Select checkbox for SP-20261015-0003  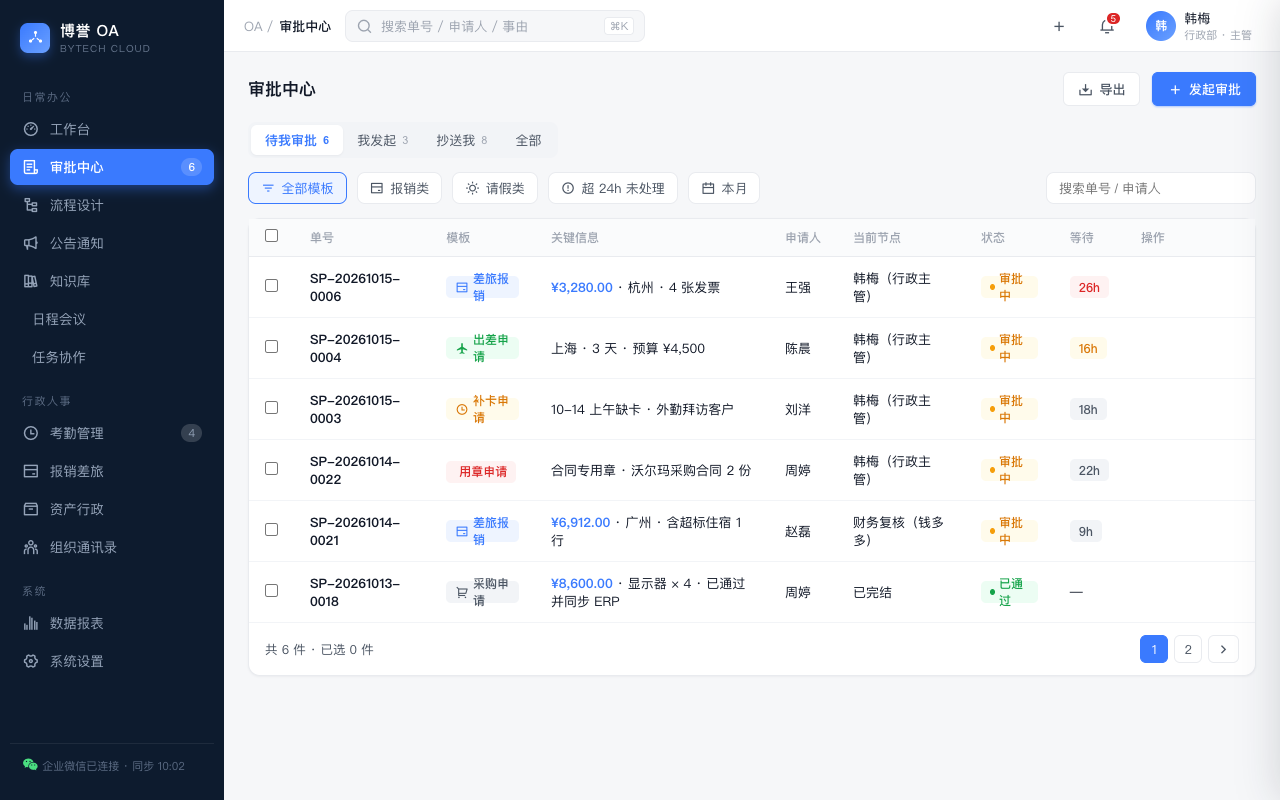[271, 407]
